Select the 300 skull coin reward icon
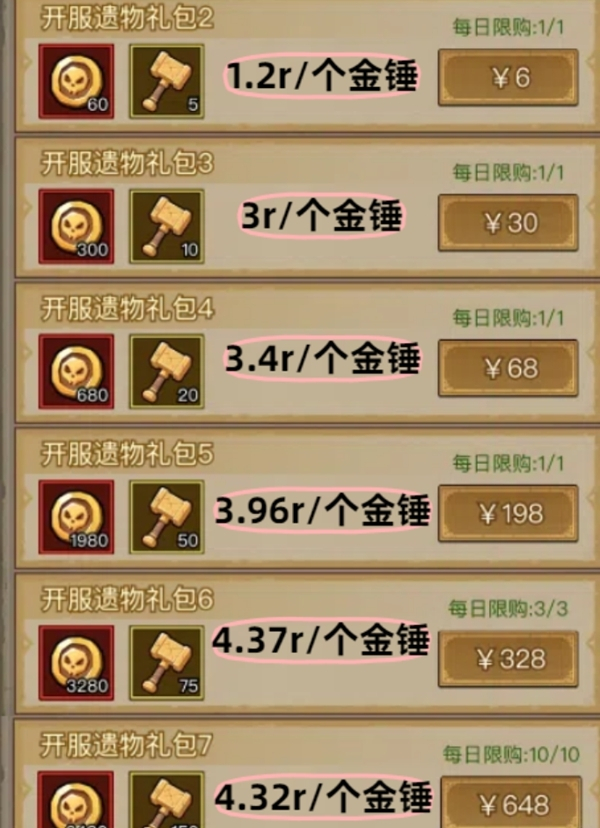 point(76,227)
